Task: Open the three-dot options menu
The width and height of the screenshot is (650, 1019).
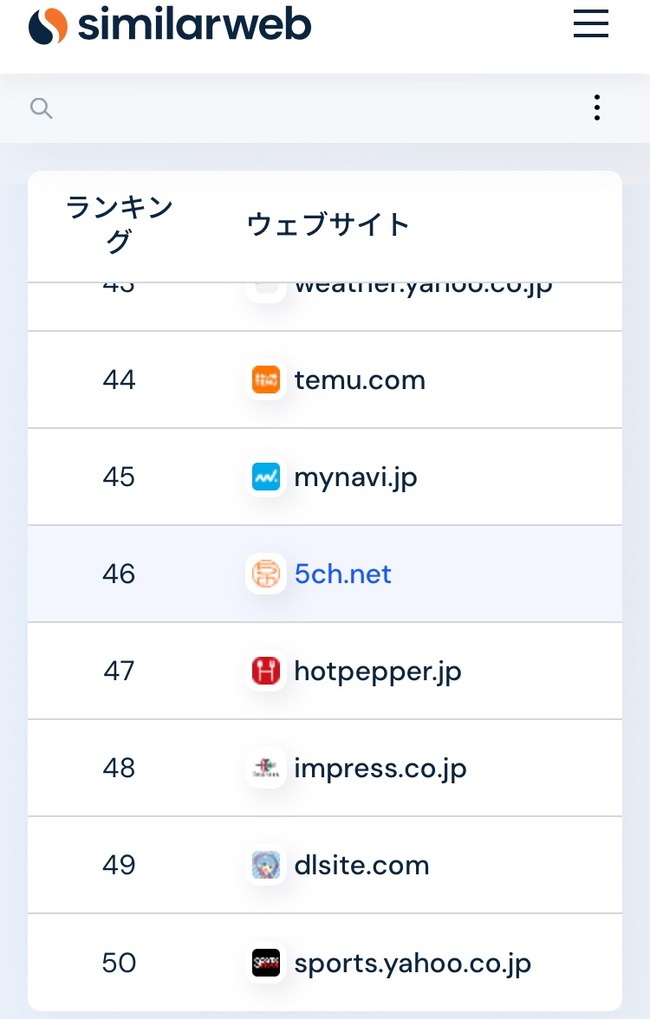Action: coord(597,107)
